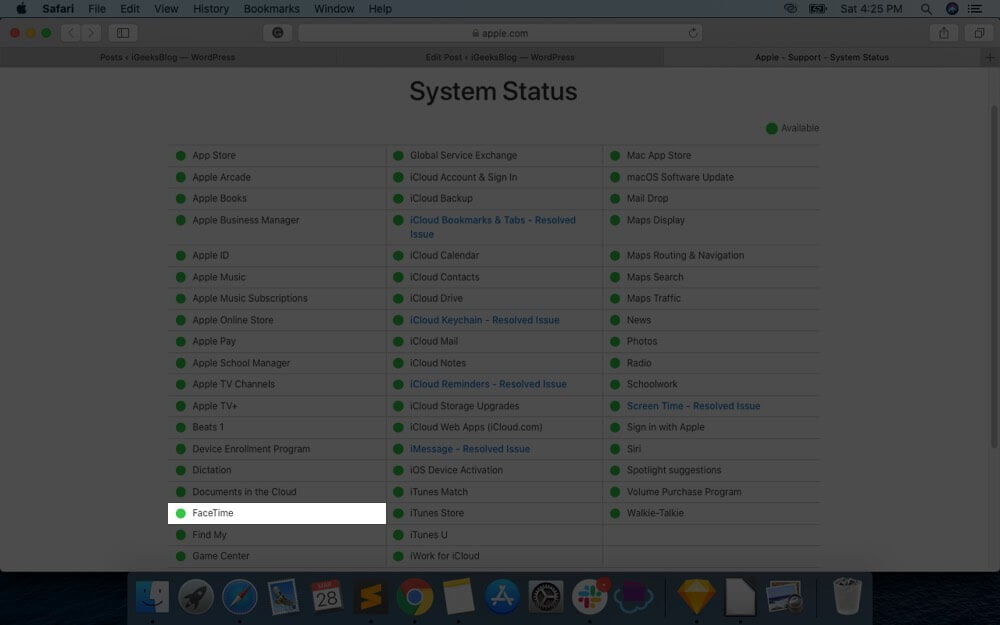Open the Sketch diamond icon
Viewport: 1000px width, 625px height.
tap(696, 597)
